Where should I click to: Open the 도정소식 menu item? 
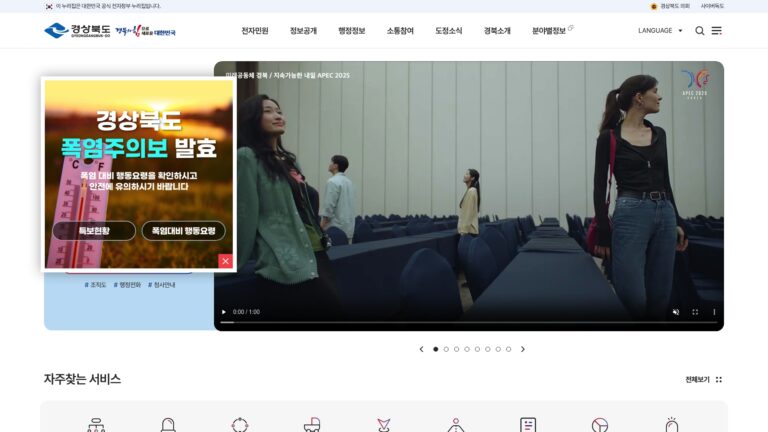(449, 31)
